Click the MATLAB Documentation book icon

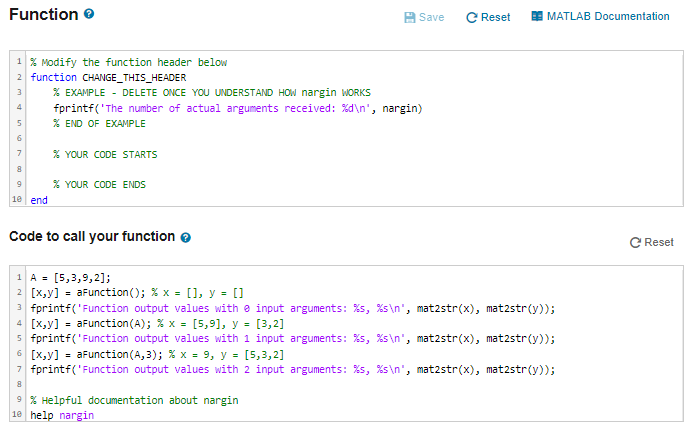pos(537,16)
